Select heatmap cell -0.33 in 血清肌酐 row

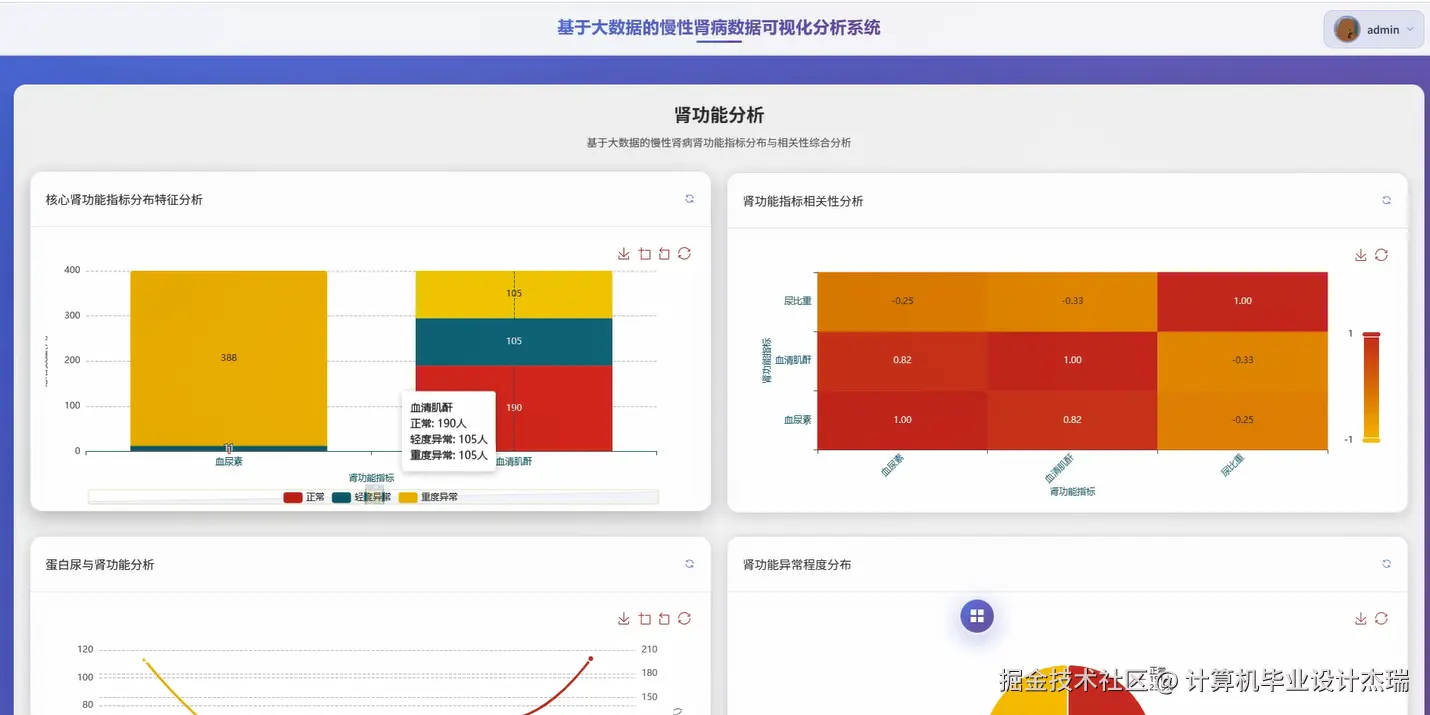click(1243, 360)
